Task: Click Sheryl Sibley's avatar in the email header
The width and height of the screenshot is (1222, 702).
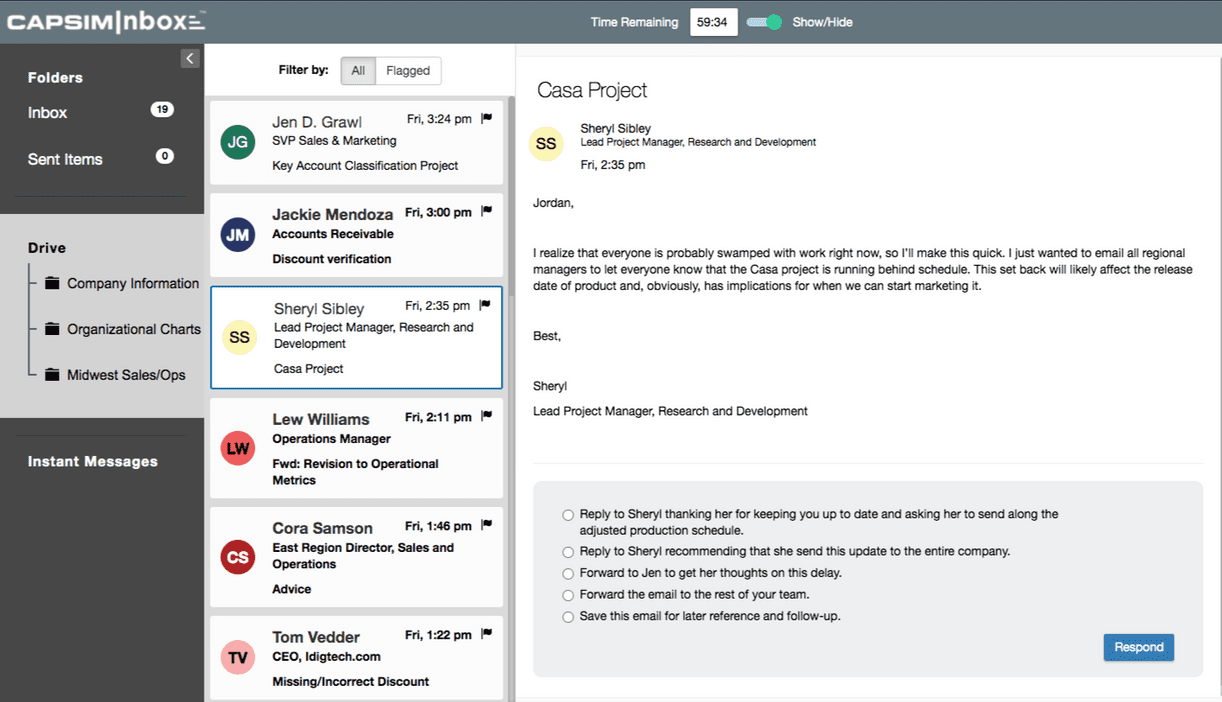Action: (546, 144)
